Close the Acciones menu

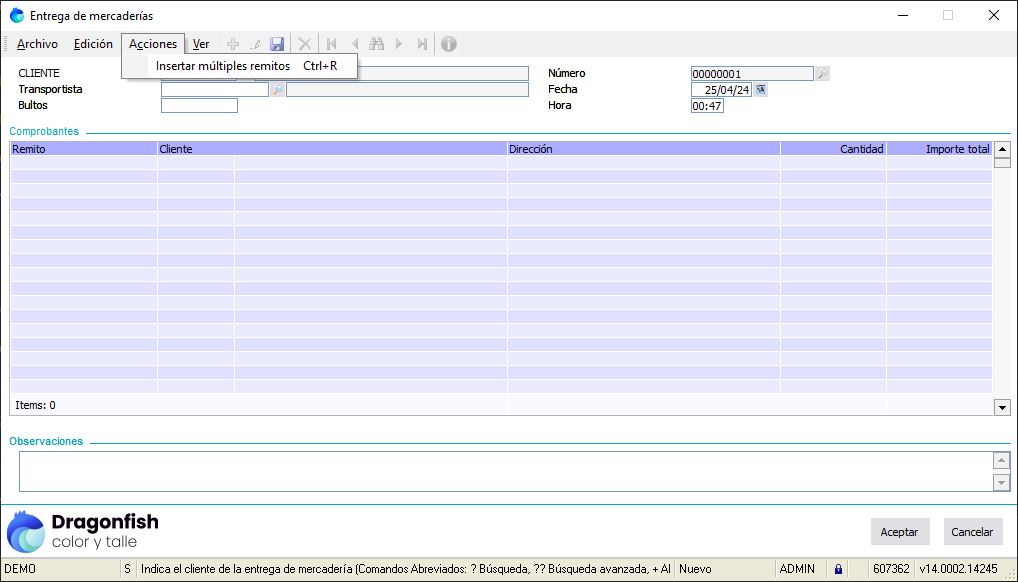click(153, 44)
